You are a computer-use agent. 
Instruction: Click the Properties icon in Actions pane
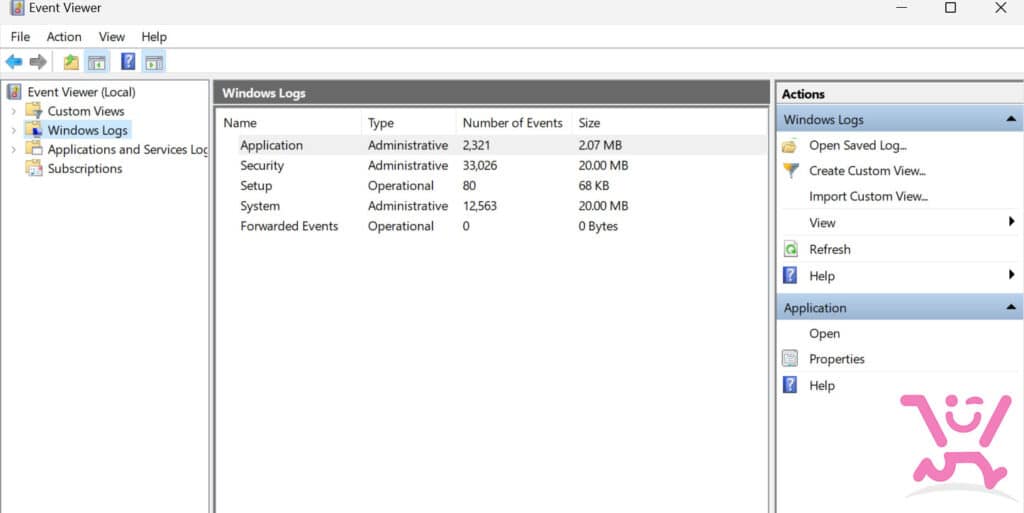coord(790,358)
